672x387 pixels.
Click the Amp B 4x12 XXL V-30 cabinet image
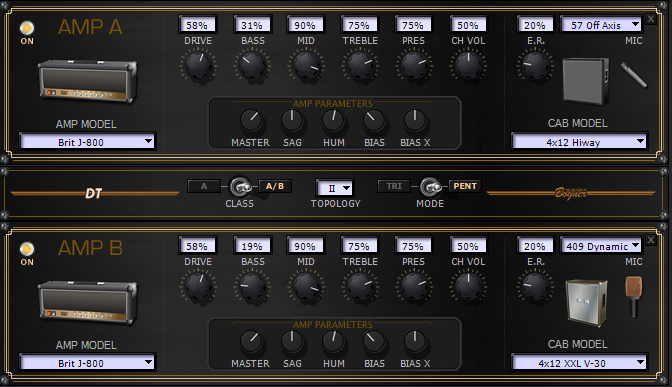point(586,303)
